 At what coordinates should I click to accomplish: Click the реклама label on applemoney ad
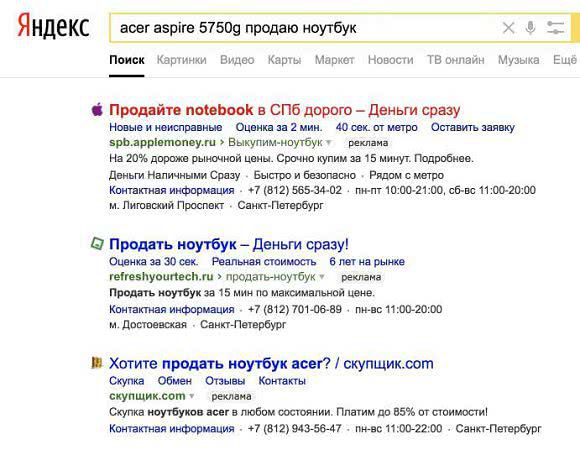pos(368,143)
